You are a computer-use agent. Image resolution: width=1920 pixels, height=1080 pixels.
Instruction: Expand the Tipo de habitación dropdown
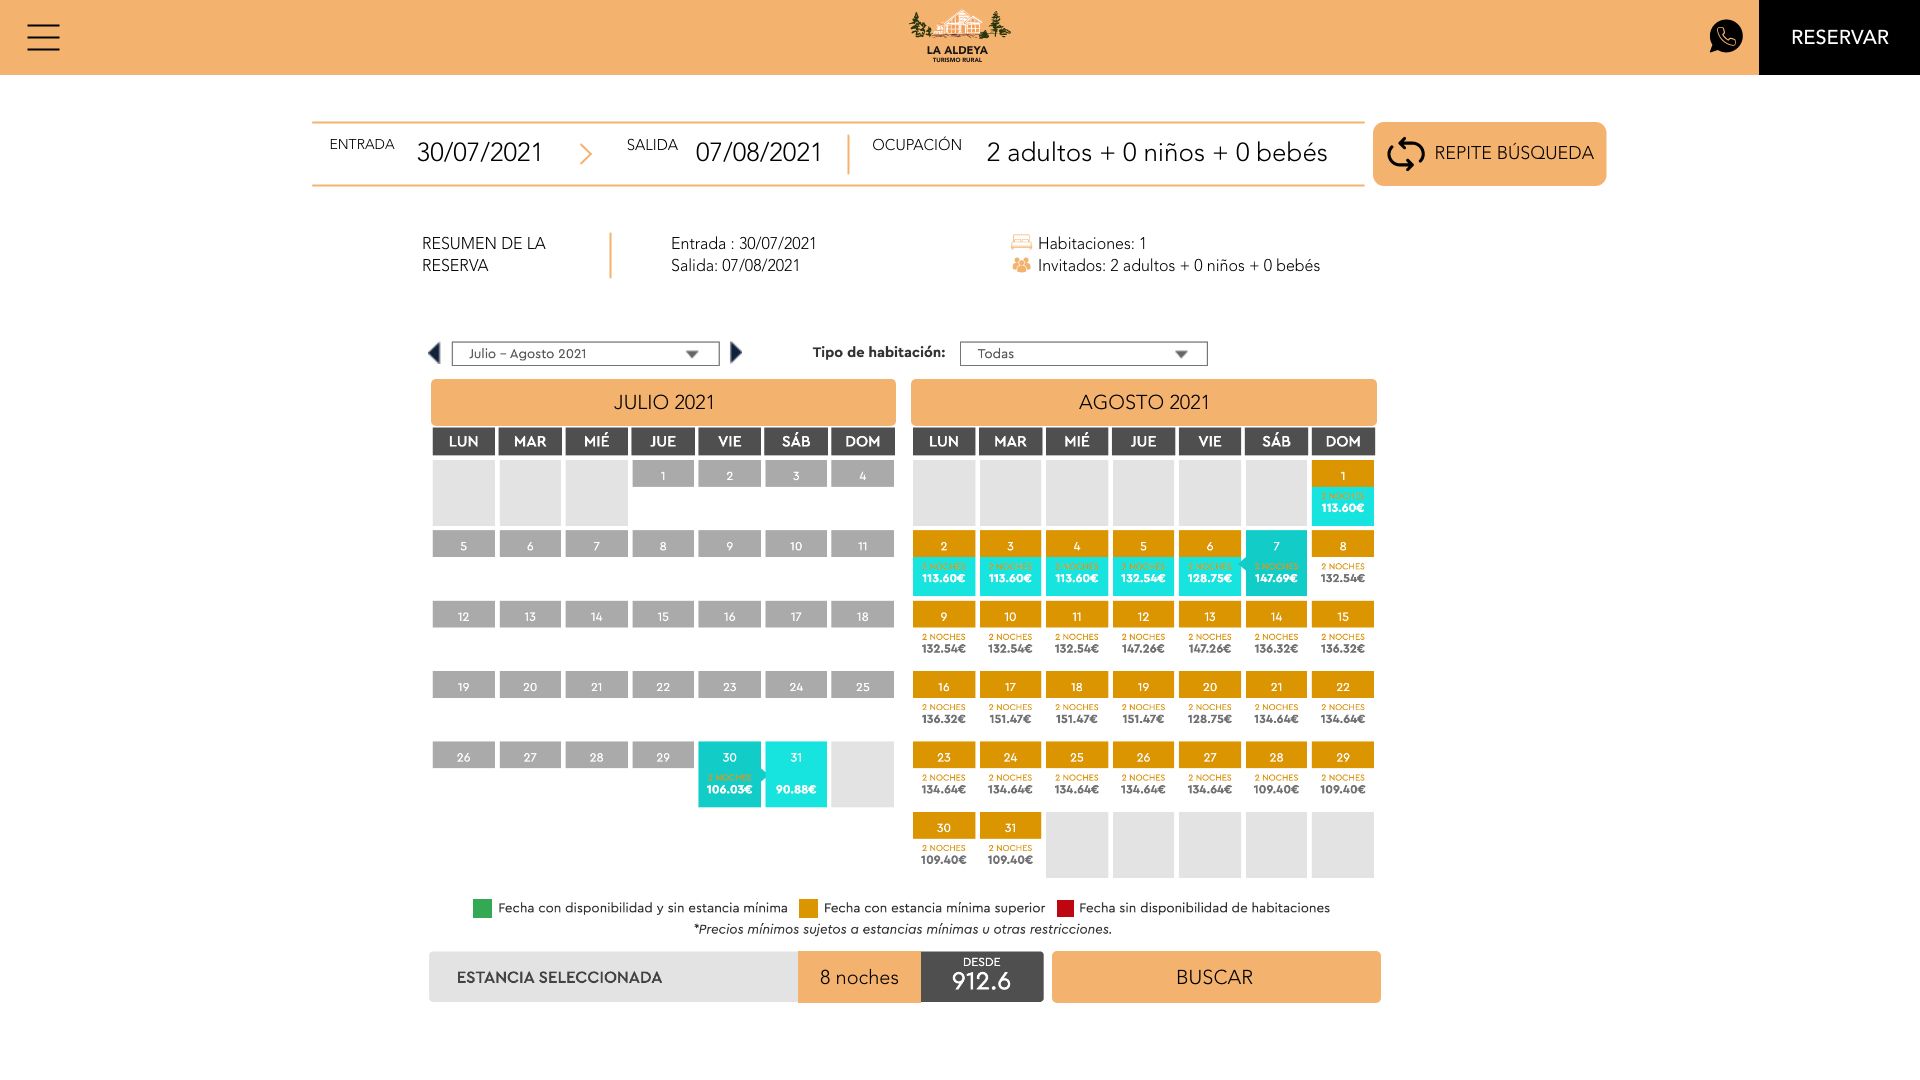coord(1083,354)
